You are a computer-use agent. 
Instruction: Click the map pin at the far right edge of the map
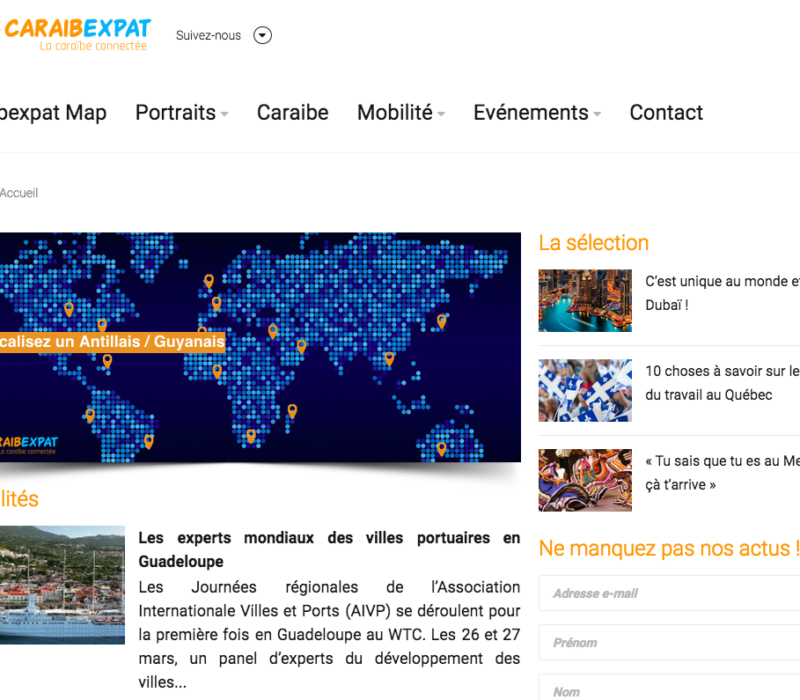(x=441, y=321)
